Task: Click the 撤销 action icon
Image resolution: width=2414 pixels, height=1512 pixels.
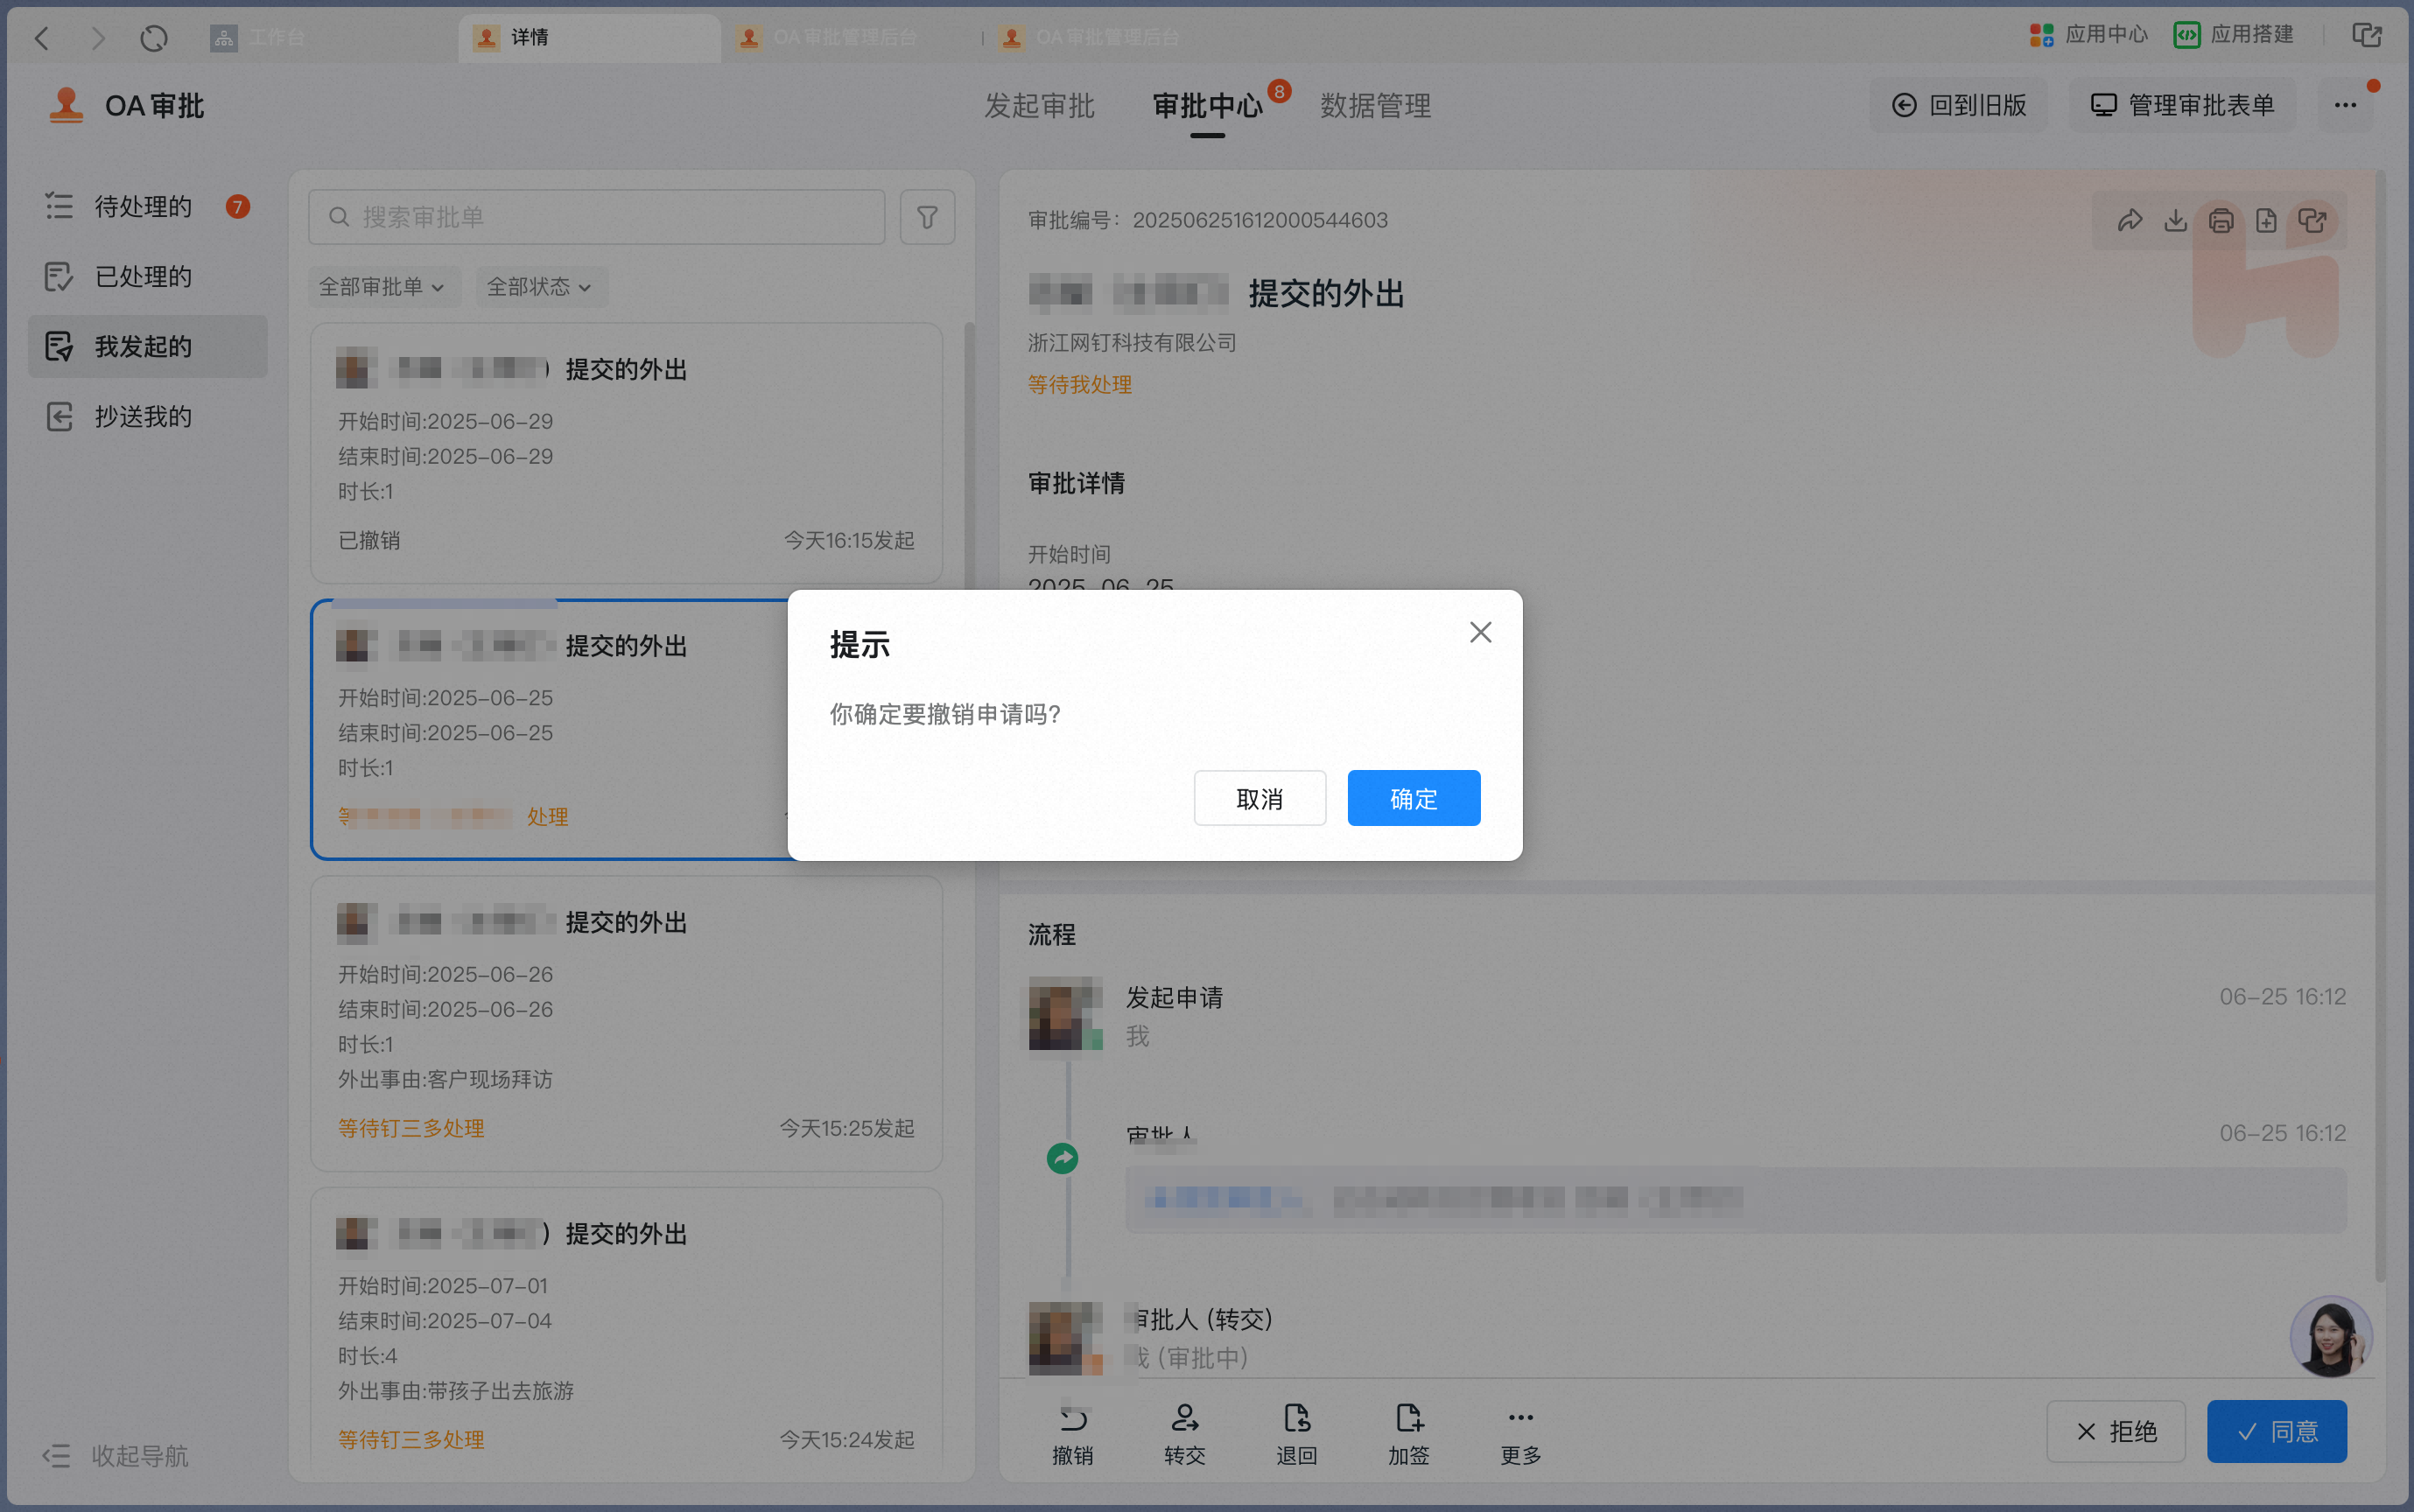Action: (1073, 1434)
